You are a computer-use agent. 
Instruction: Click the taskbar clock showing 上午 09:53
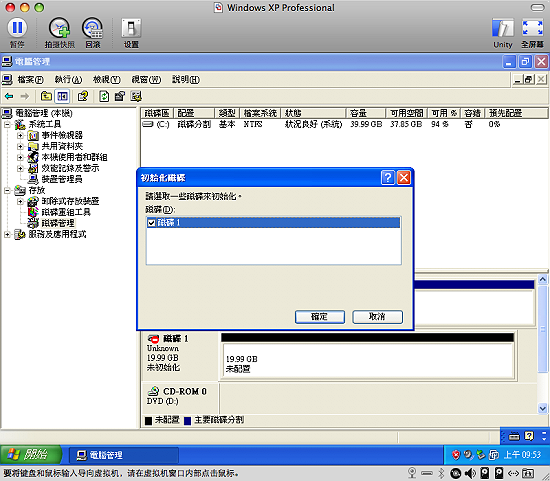[522, 455]
